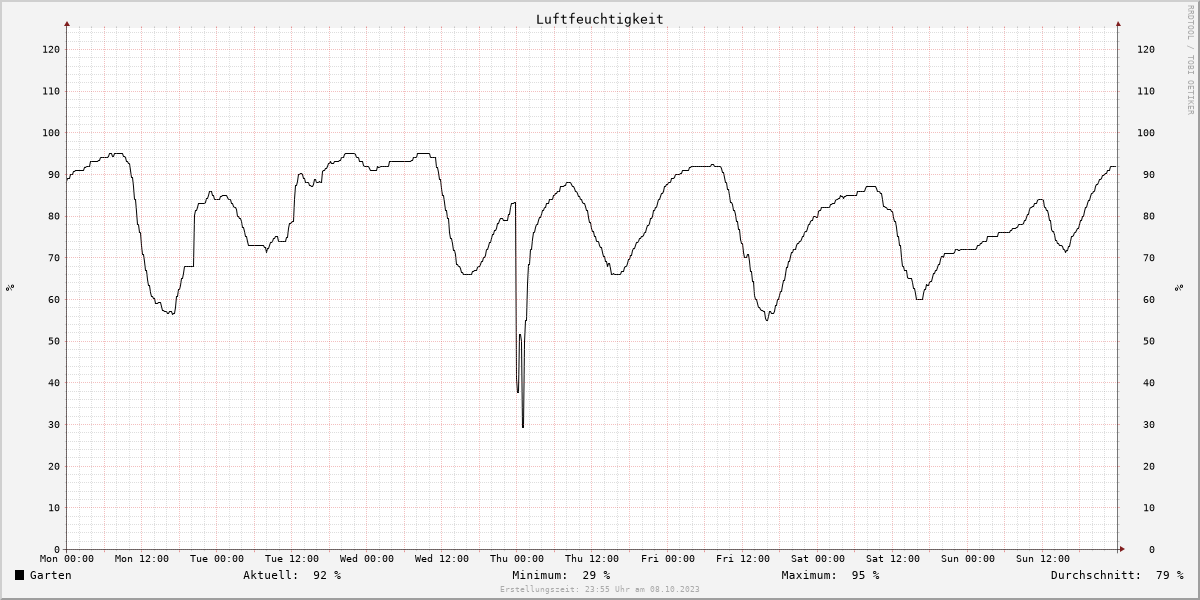The width and height of the screenshot is (1200, 600).
Task: Click the 'Erstellungszeit: 23:55 Uhr am 08.10.2023' footer text
Action: click(600, 590)
